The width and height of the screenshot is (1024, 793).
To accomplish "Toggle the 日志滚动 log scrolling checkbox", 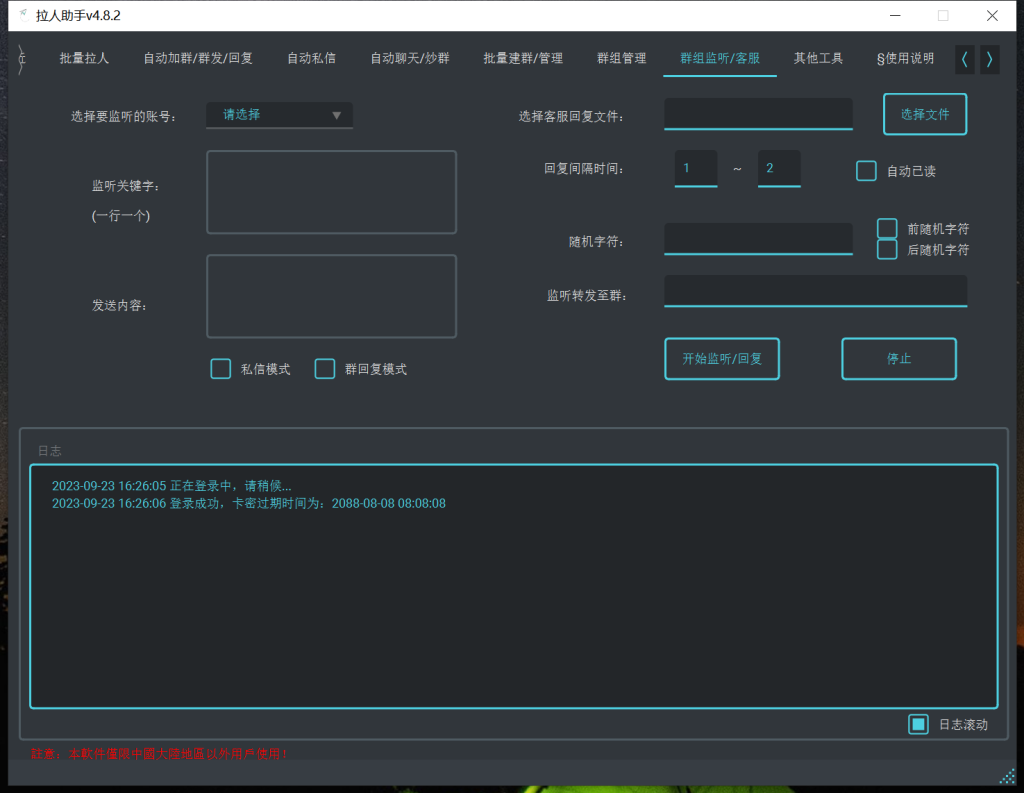I will click(917, 723).
